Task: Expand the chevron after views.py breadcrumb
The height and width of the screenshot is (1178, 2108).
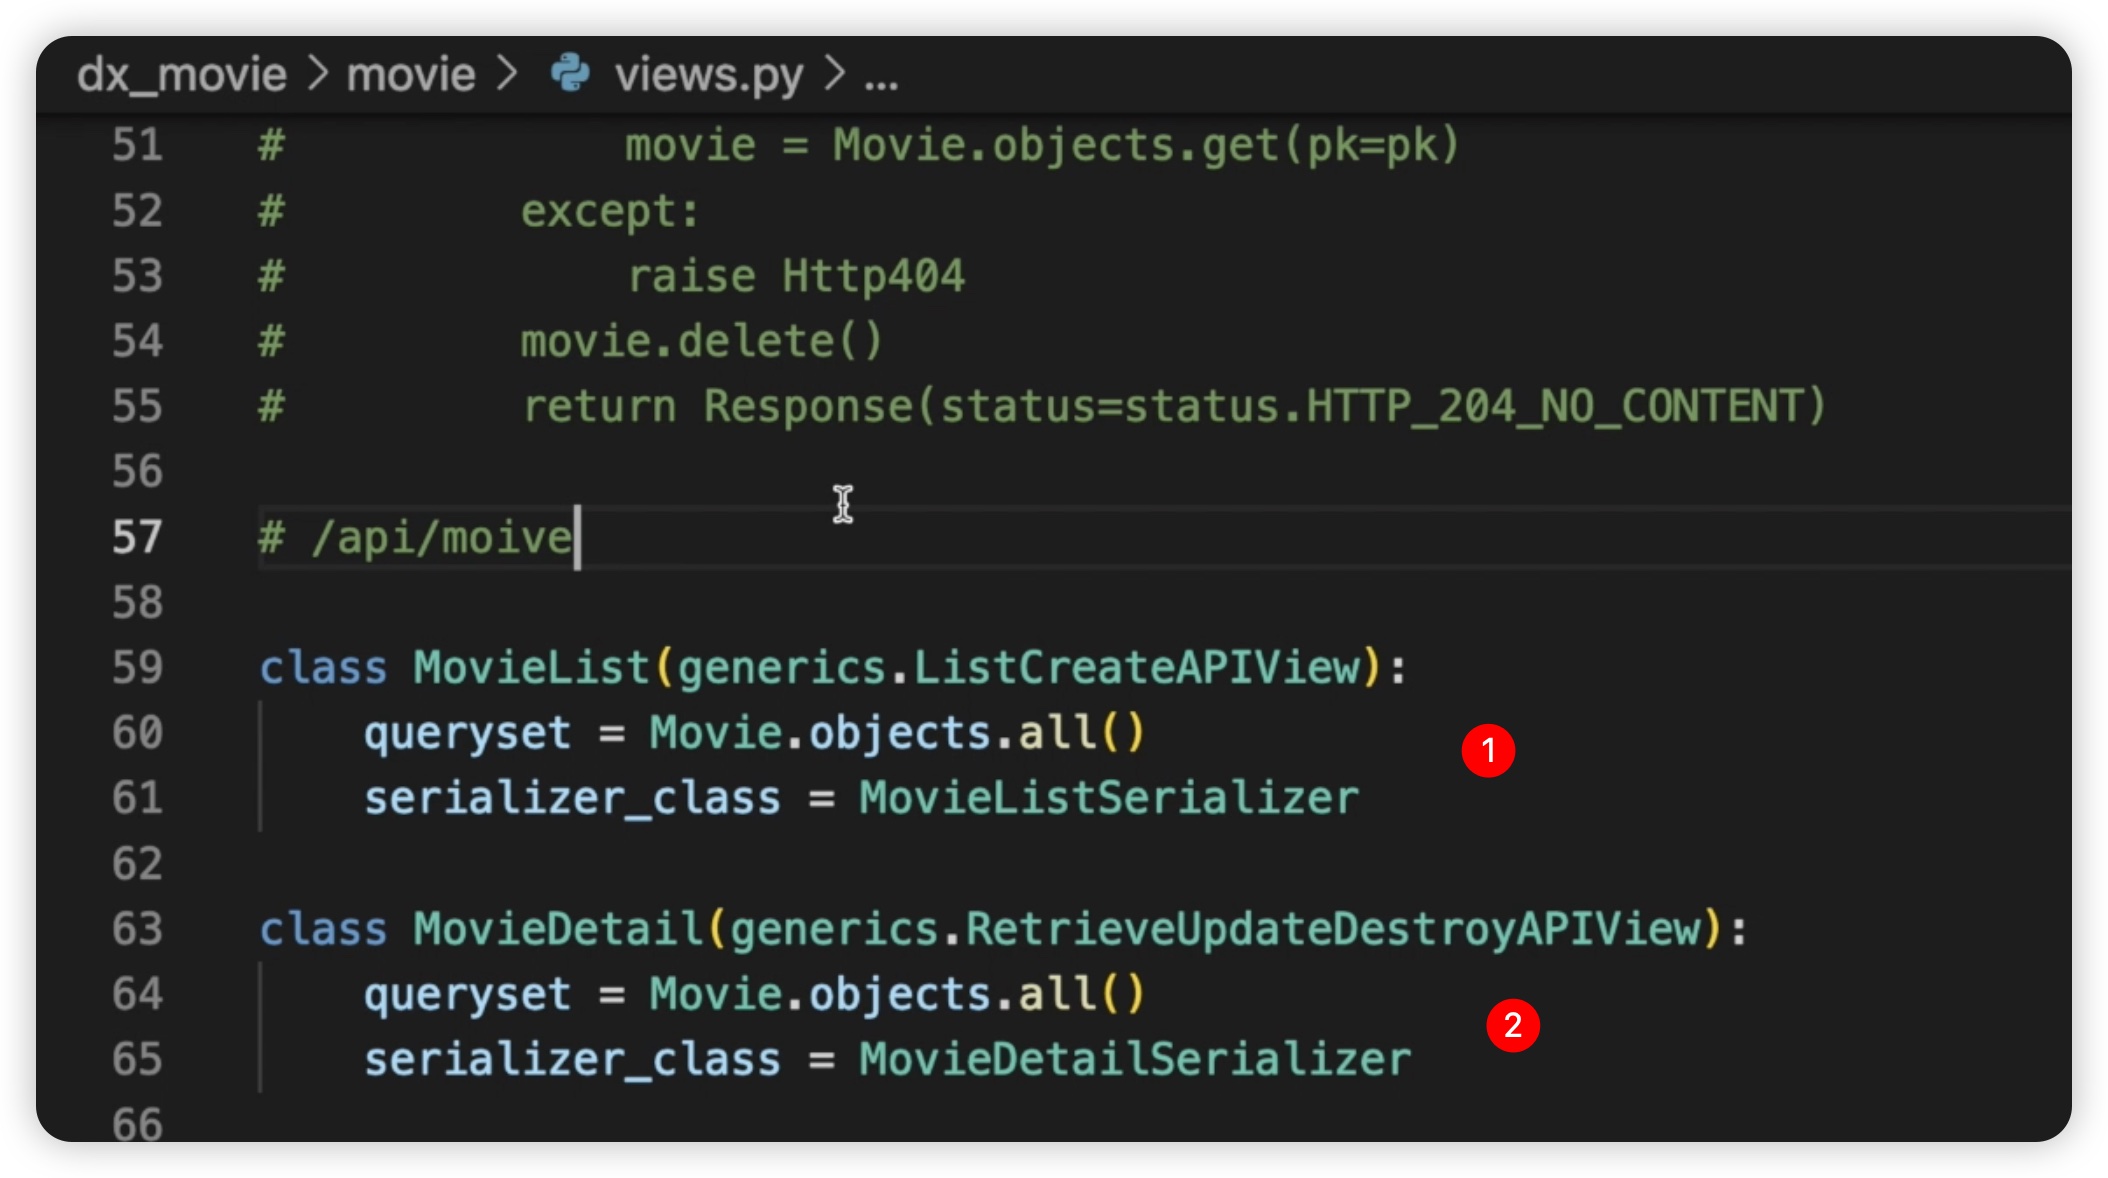Action: pyautogui.click(x=835, y=74)
